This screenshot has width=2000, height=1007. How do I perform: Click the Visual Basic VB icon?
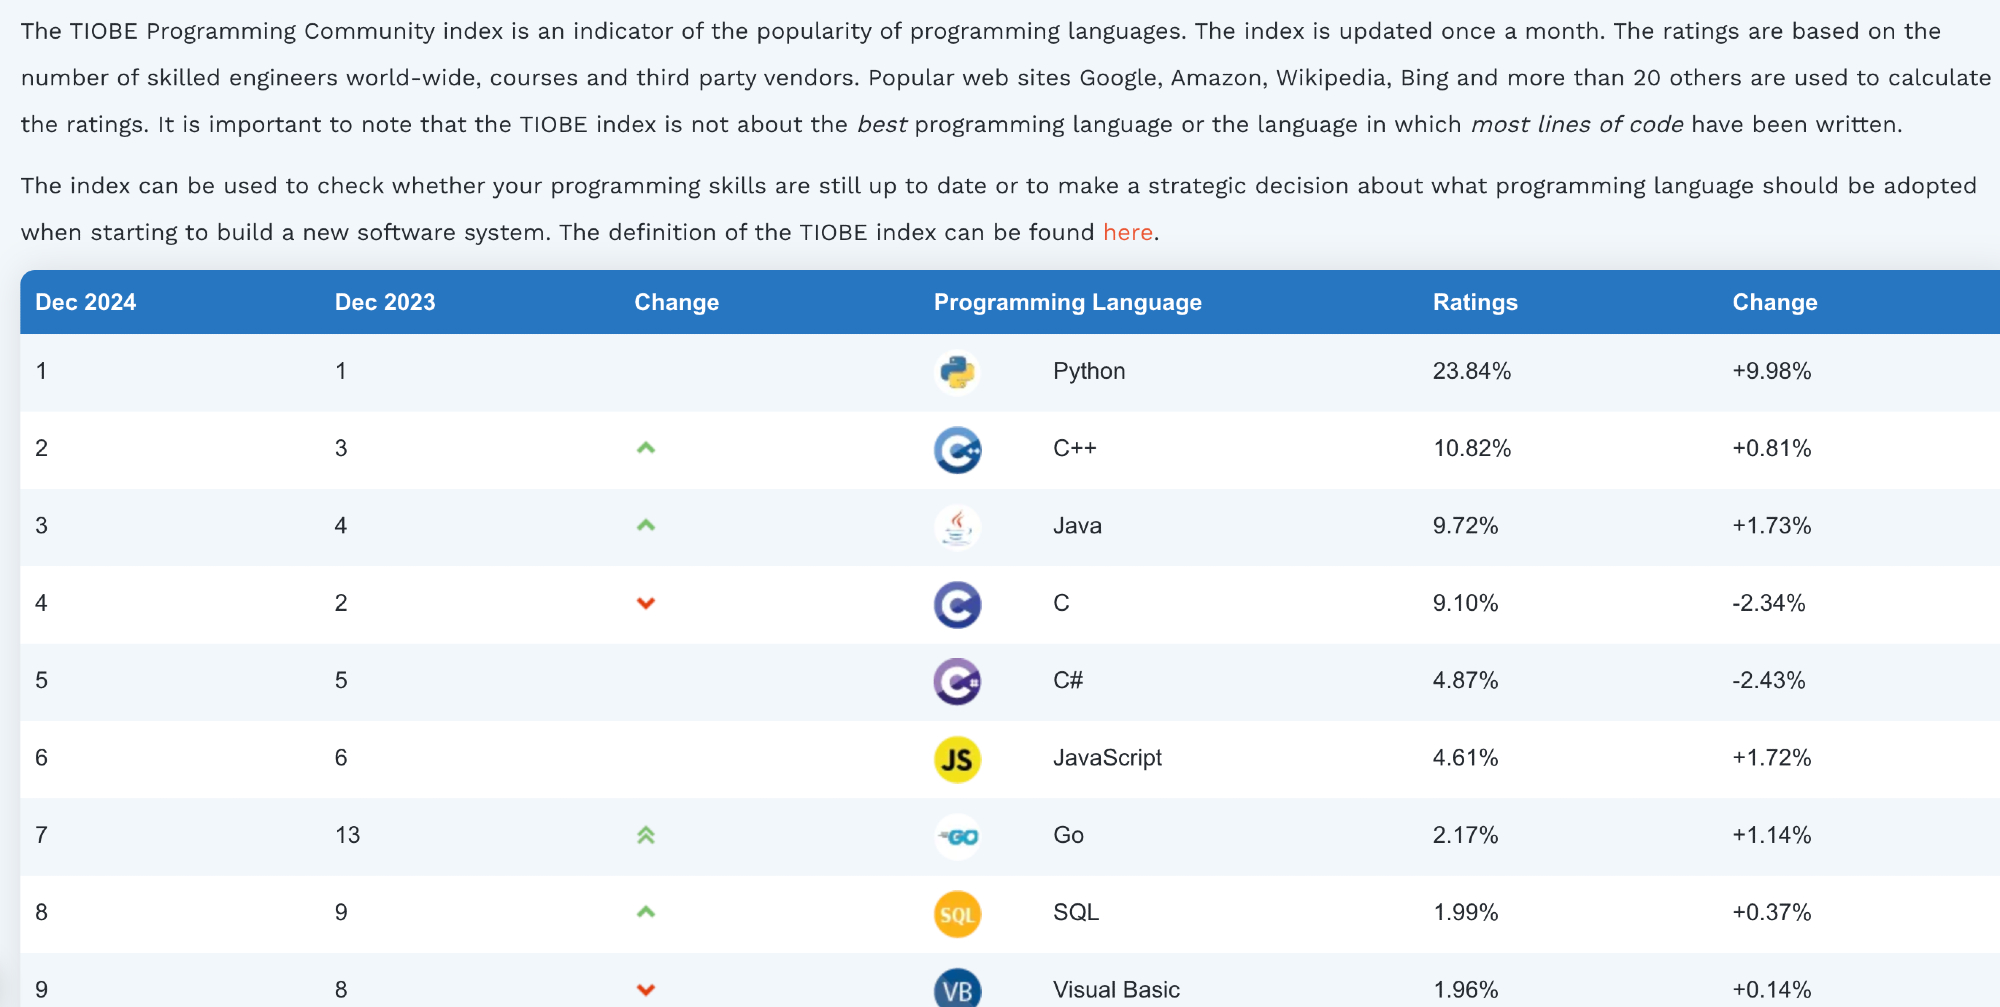pyautogui.click(x=957, y=989)
